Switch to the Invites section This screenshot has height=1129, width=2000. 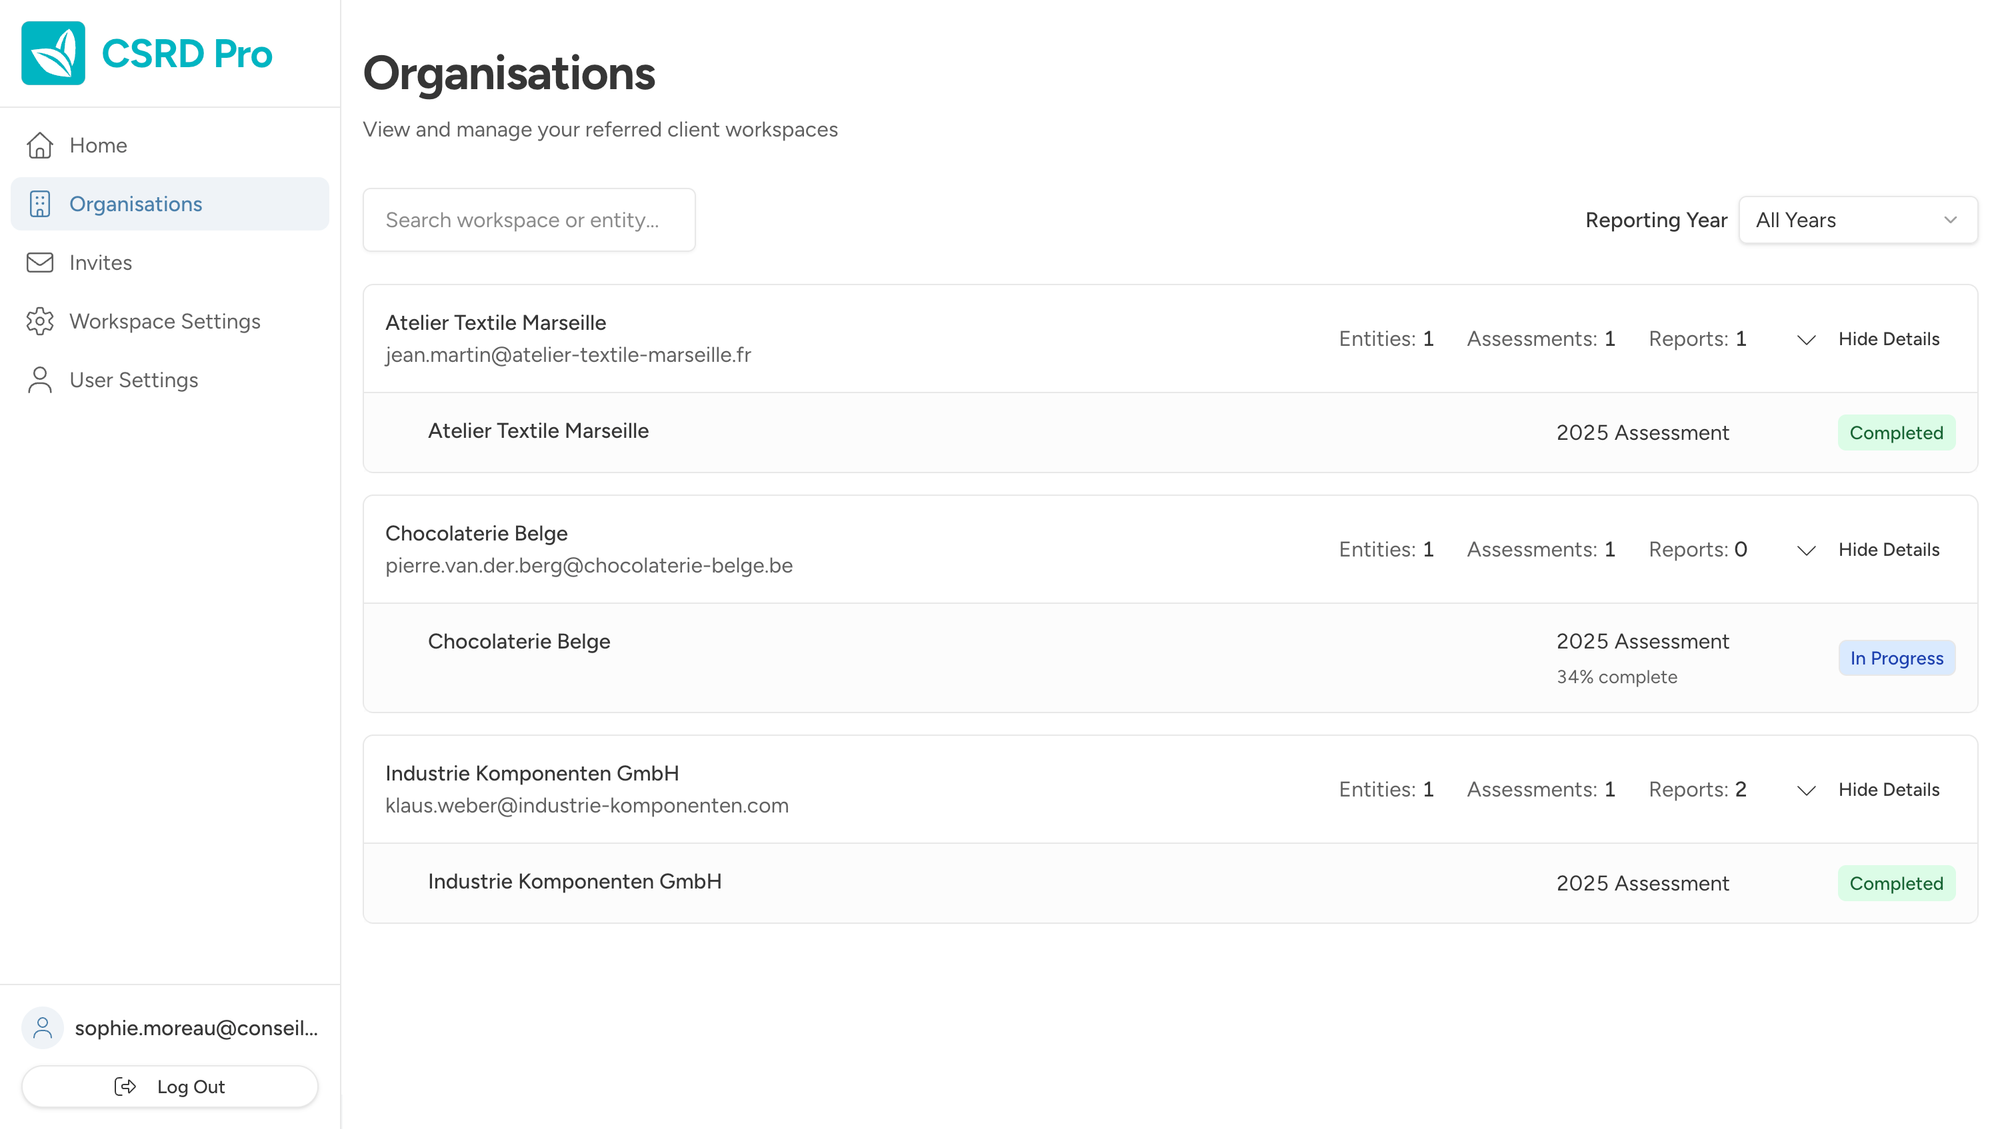pos(100,262)
